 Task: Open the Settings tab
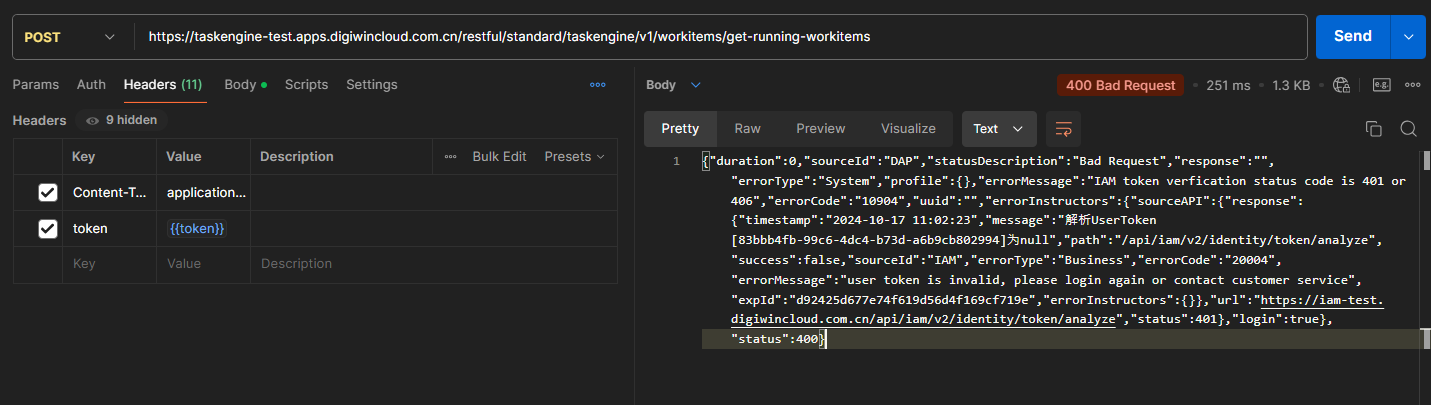(x=372, y=85)
